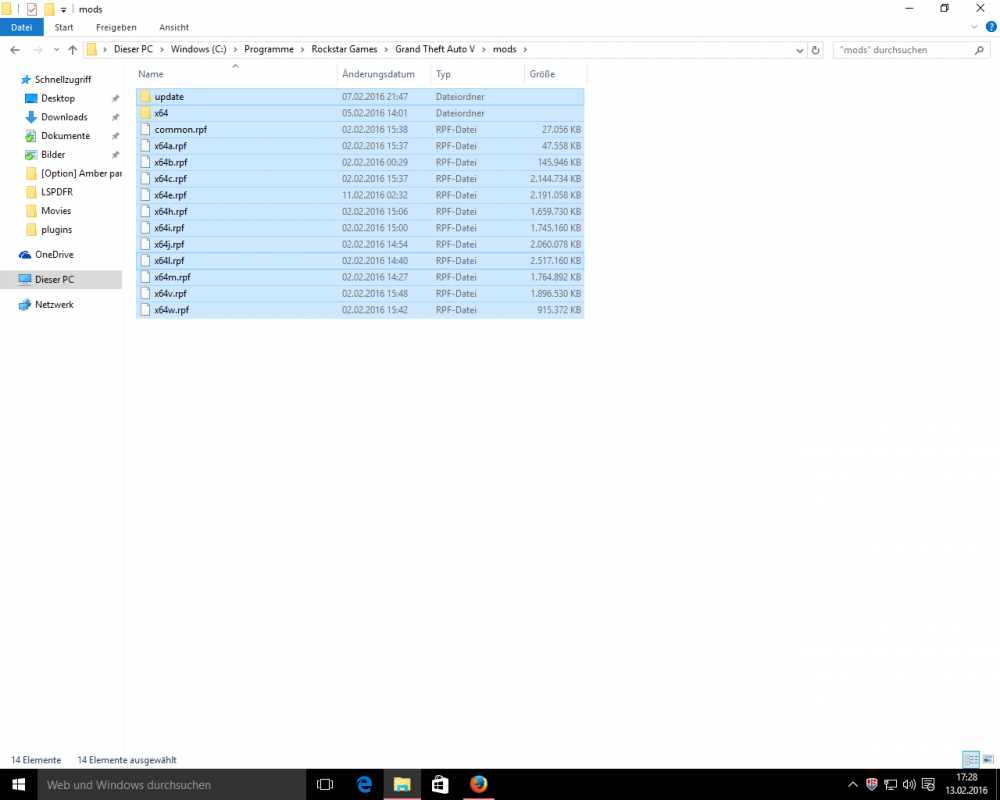Select Dieser PC in navigation pane
The height and width of the screenshot is (800, 1000).
[61, 279]
